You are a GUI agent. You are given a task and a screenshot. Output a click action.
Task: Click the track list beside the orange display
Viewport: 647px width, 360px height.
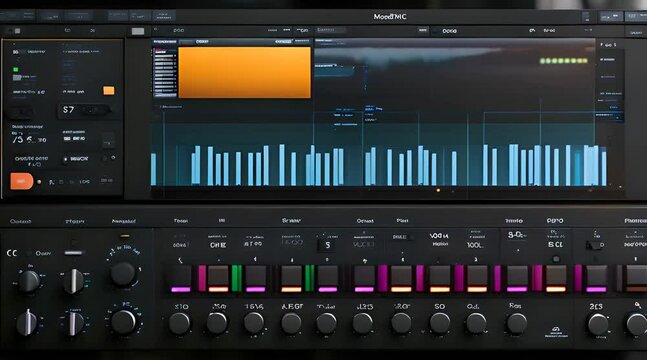(x=165, y=72)
